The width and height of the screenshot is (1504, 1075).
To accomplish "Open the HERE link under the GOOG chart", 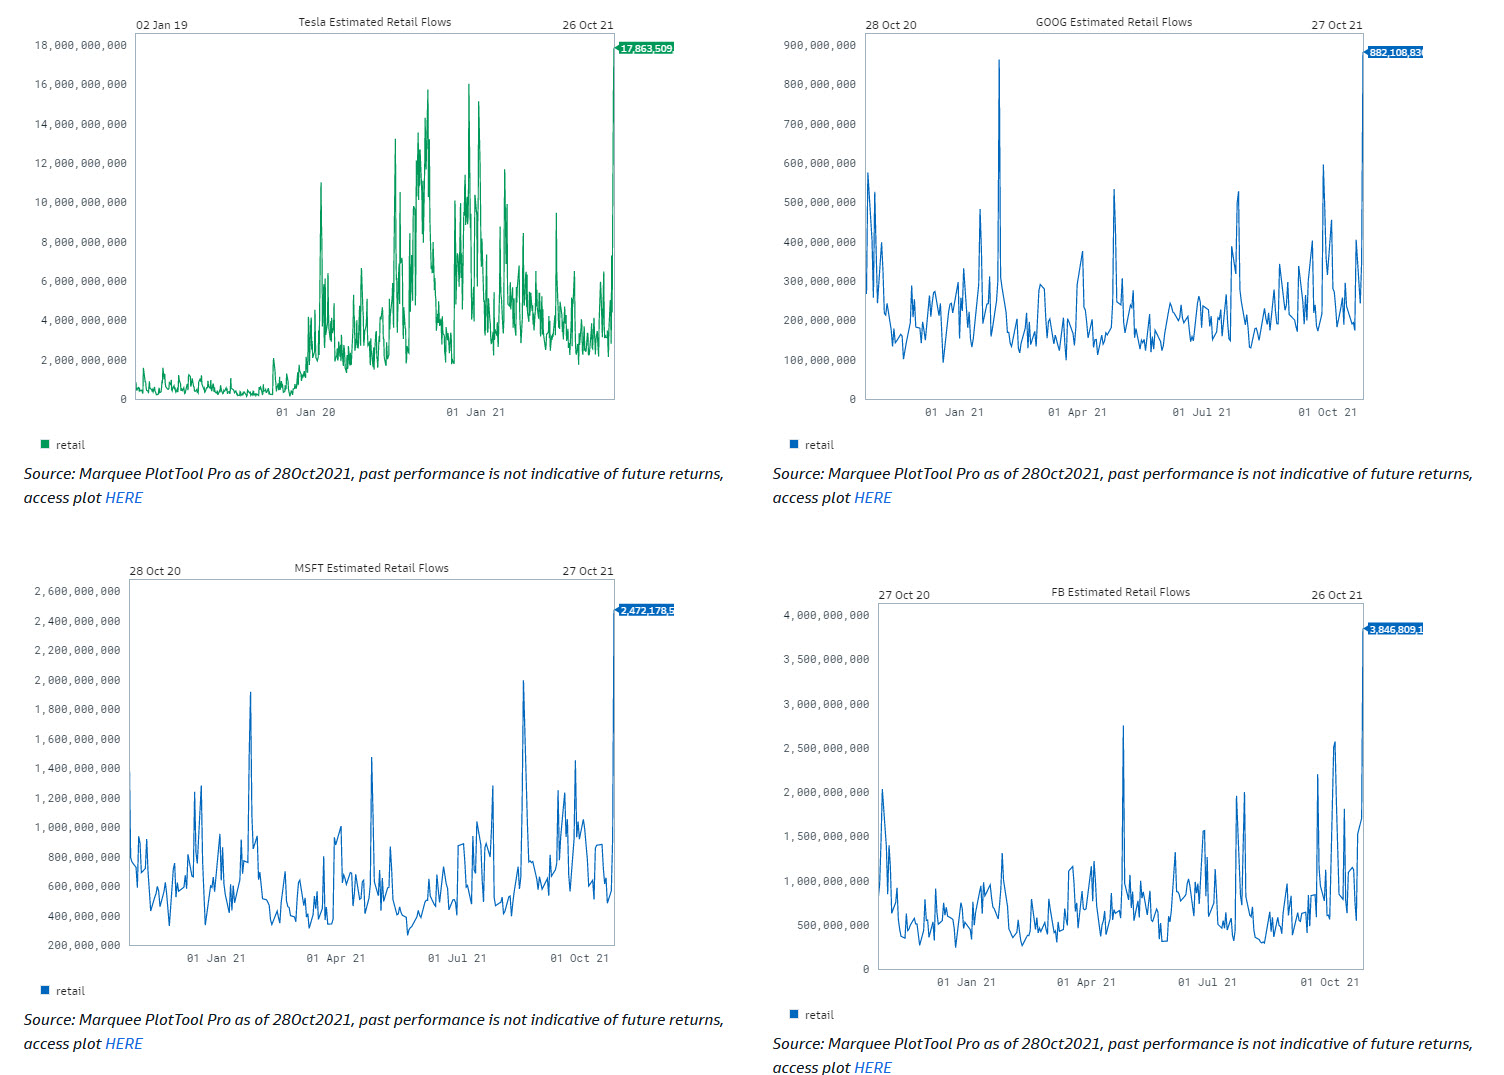I will 872,498.
